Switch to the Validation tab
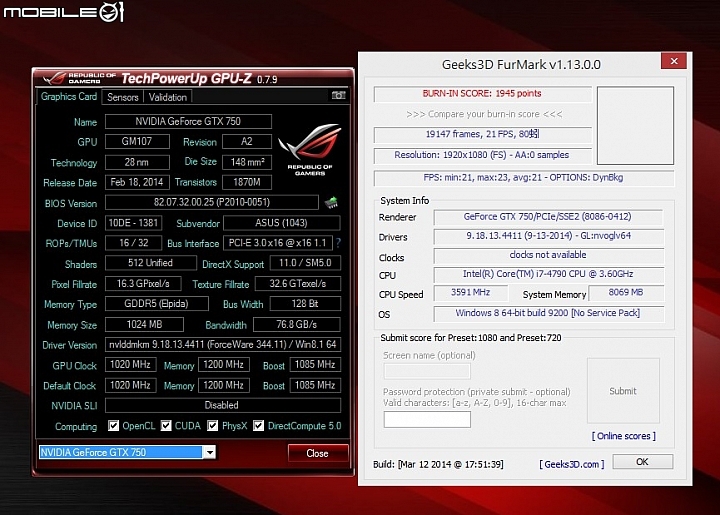Viewport: 720px width, 515px height. pos(168,97)
